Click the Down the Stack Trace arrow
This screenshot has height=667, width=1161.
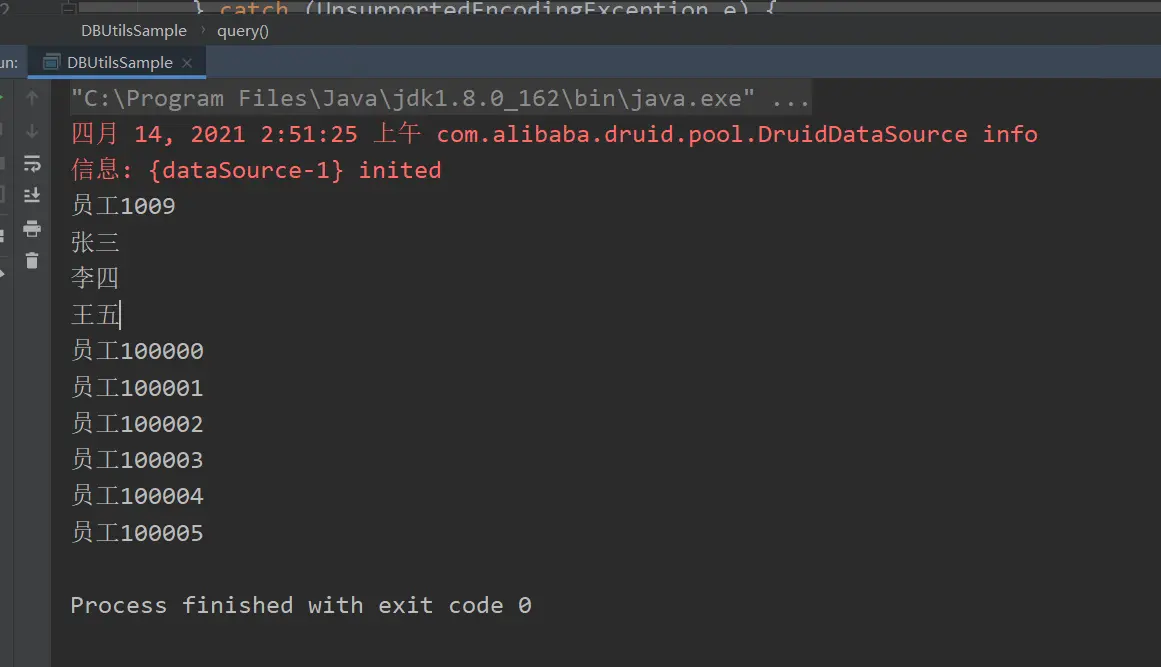32,131
